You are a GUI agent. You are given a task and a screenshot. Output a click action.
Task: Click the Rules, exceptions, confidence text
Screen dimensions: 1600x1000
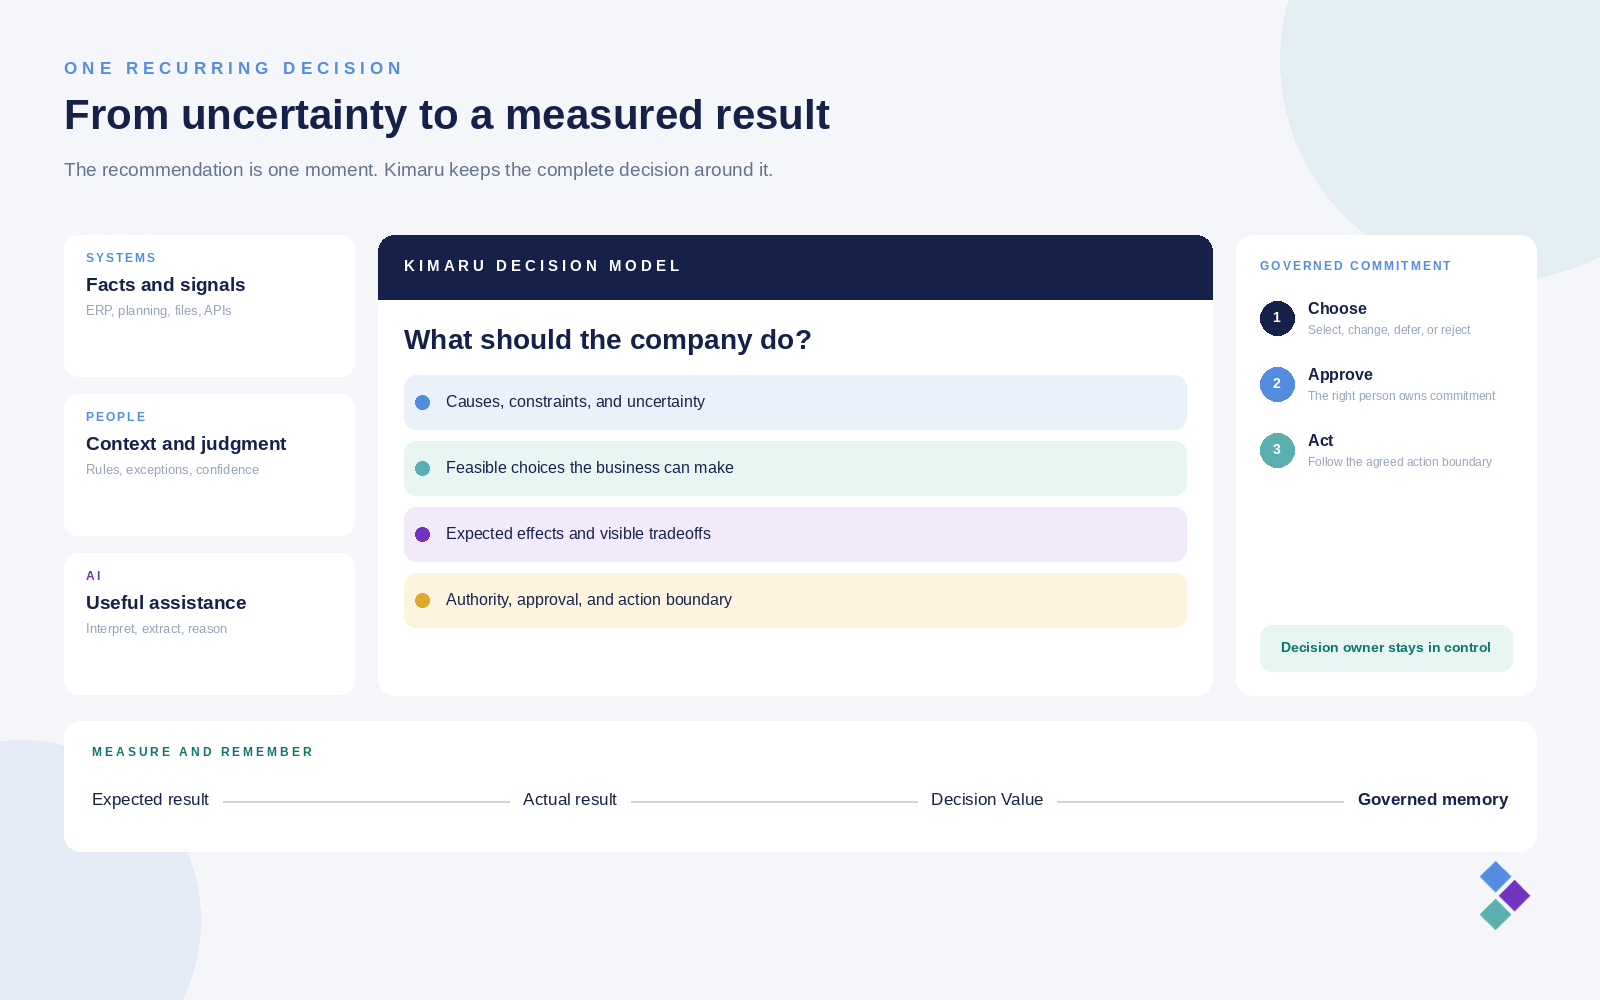[x=172, y=470]
